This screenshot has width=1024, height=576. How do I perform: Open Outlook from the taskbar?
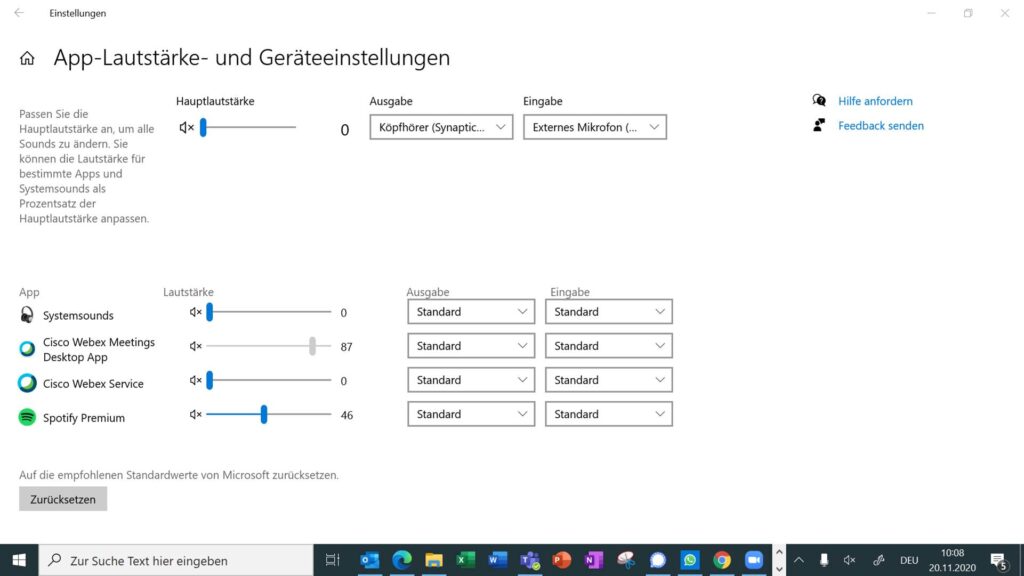[370, 560]
